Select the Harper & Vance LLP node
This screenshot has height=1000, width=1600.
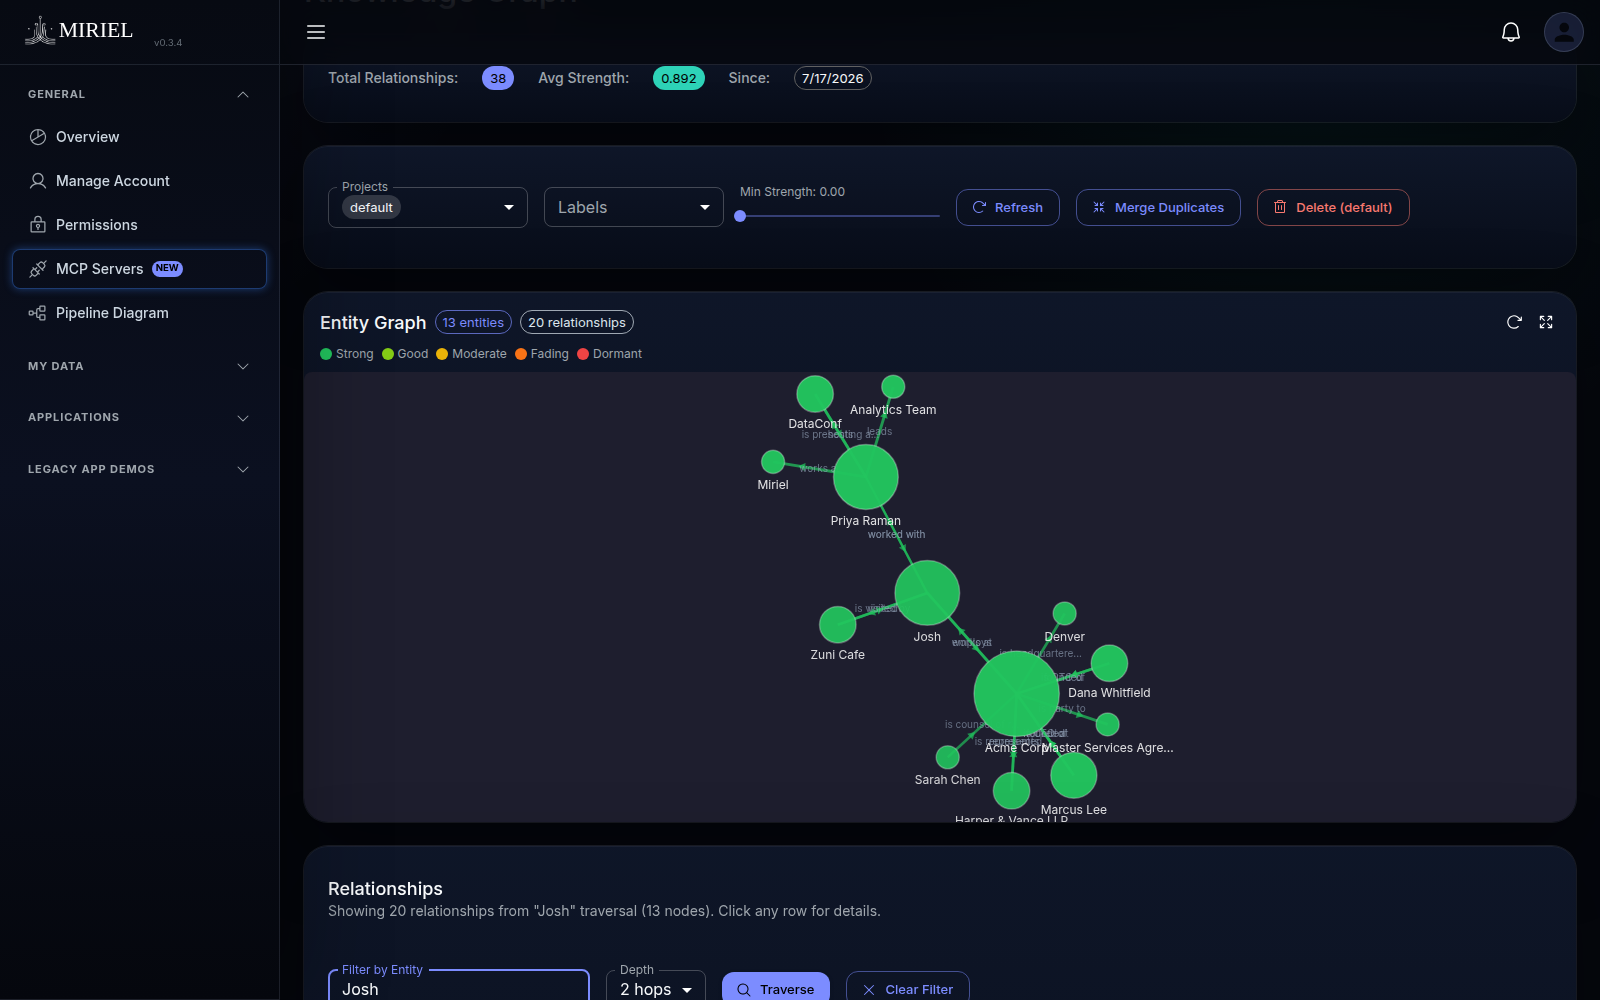1012,791
